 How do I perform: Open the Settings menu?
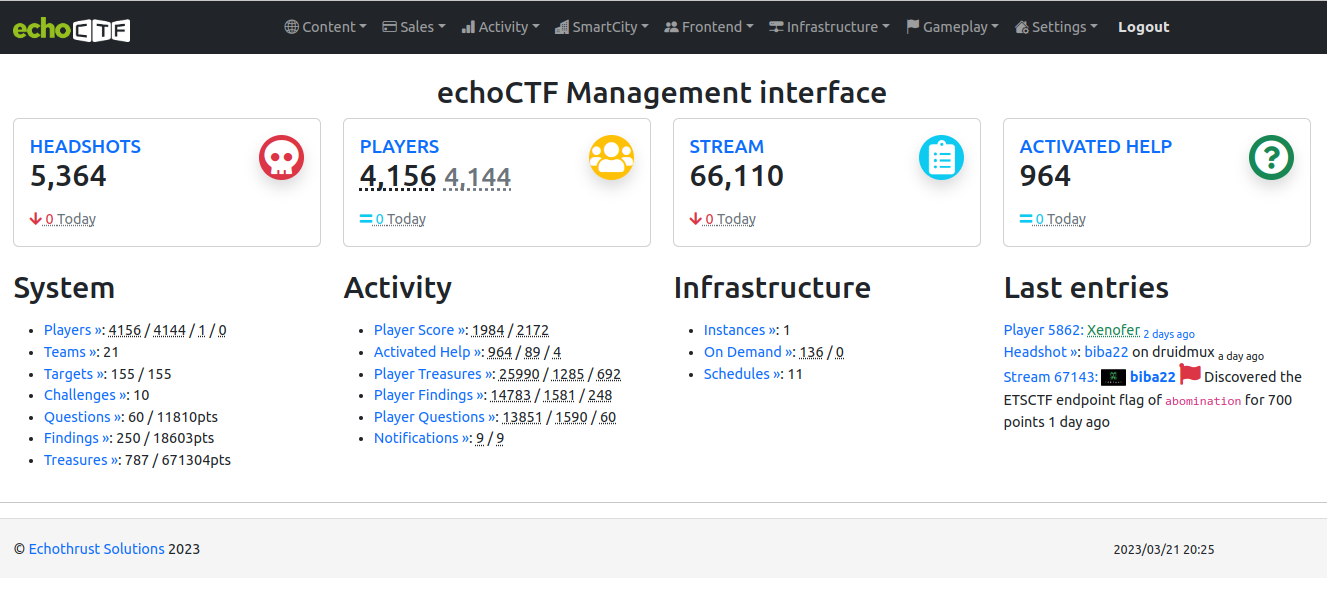coord(1056,27)
